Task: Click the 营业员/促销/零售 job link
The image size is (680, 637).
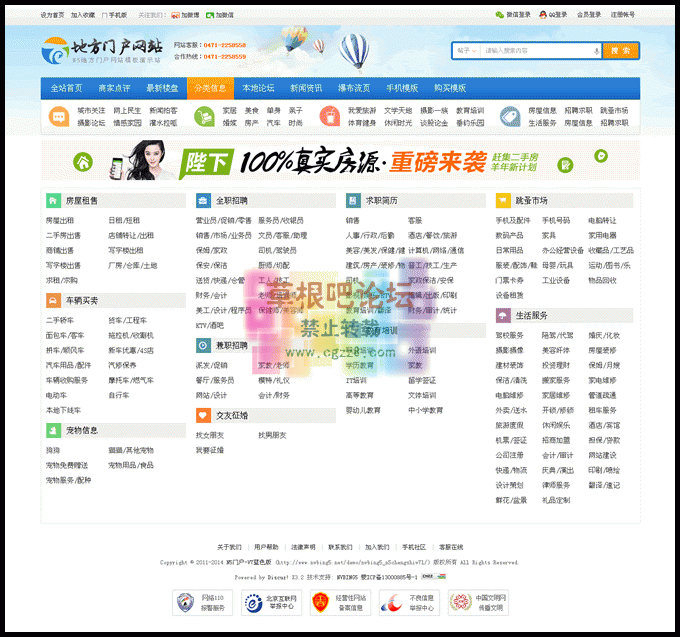Action: click(223, 221)
